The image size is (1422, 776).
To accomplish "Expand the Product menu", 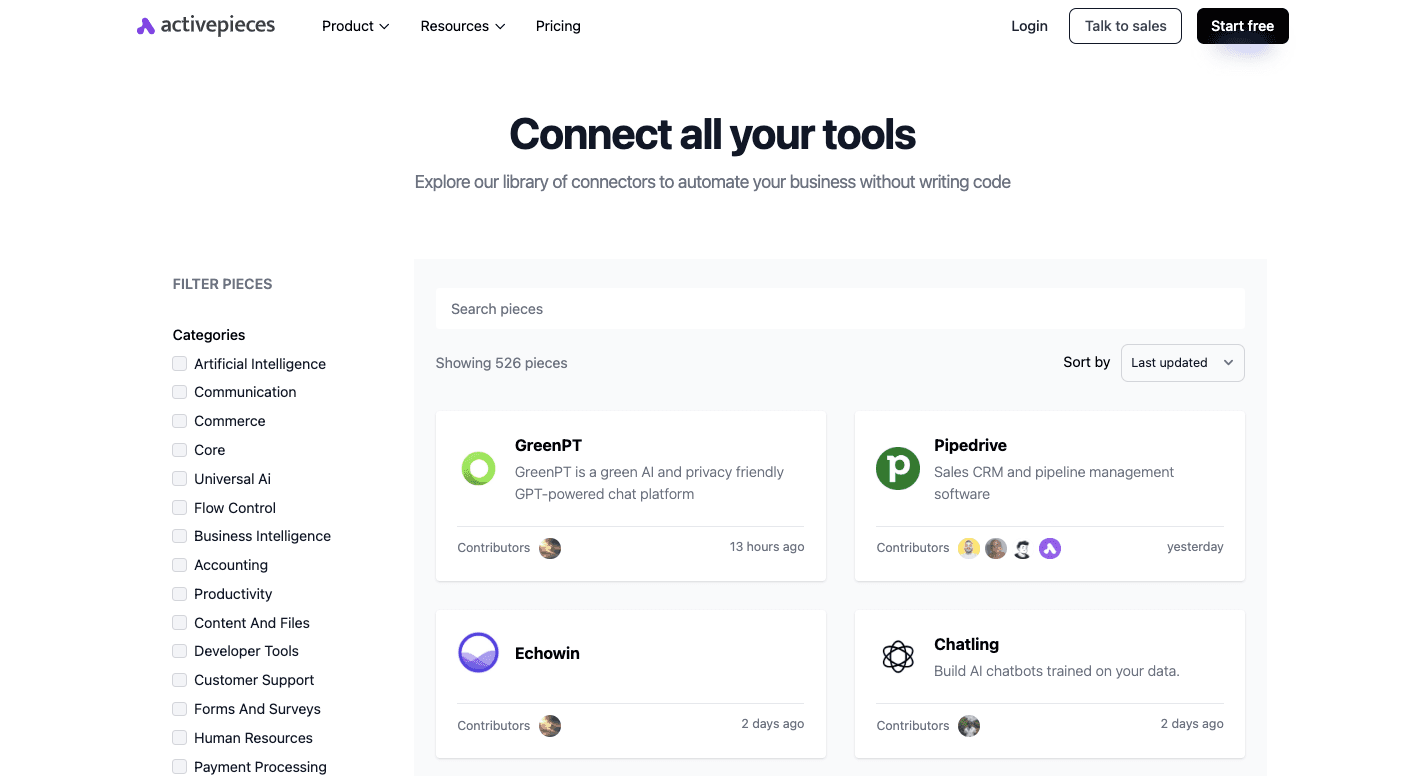I will (355, 26).
